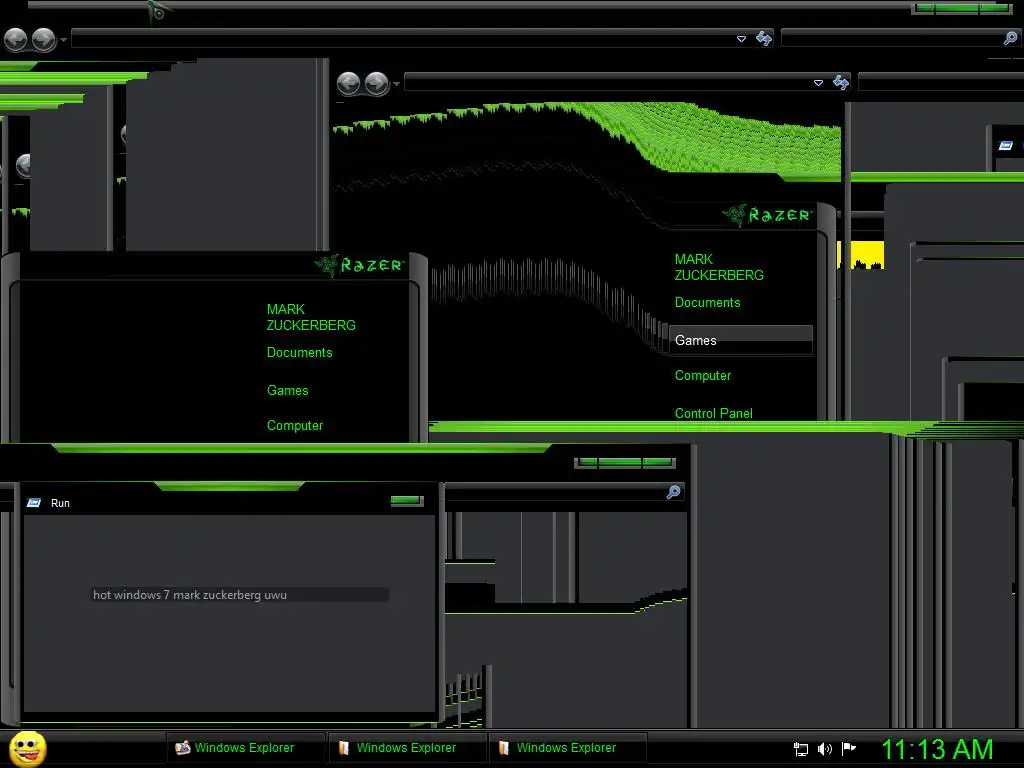Open MARK ZUCKERBERG in the left Start menu
Screen dimensions: 1024x768
[x=311, y=317]
